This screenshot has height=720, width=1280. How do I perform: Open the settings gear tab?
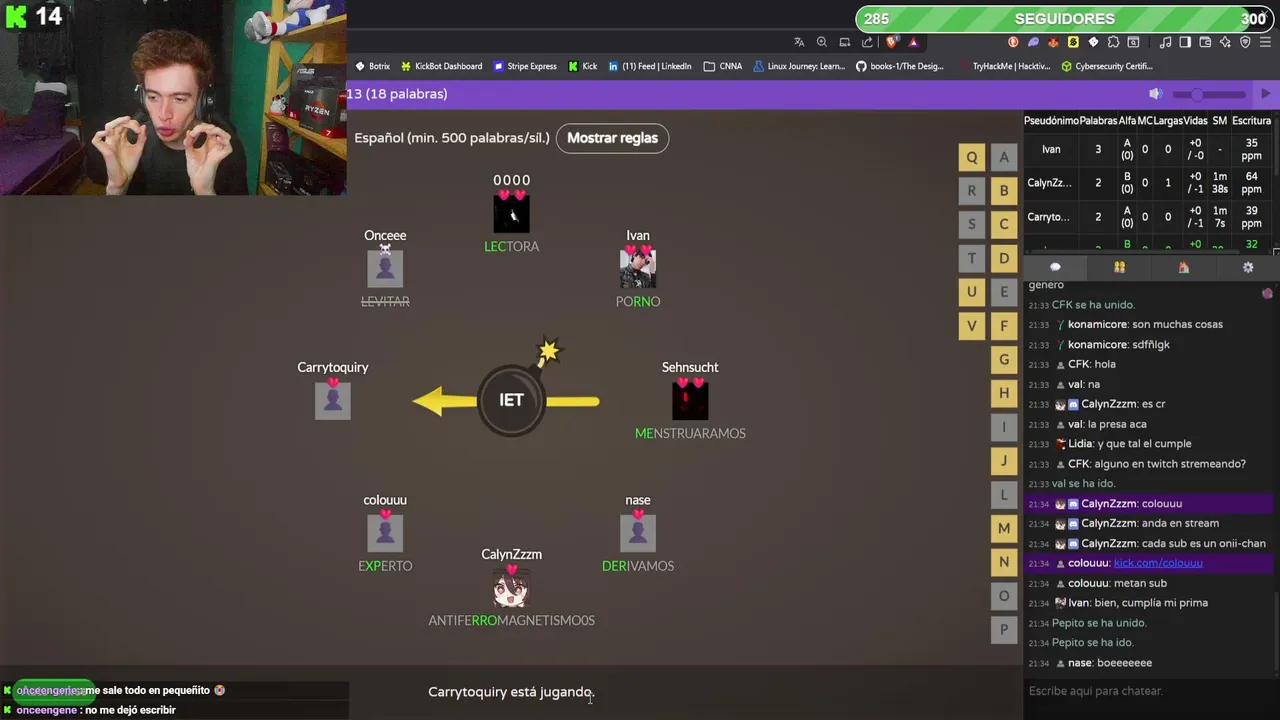click(x=1248, y=267)
